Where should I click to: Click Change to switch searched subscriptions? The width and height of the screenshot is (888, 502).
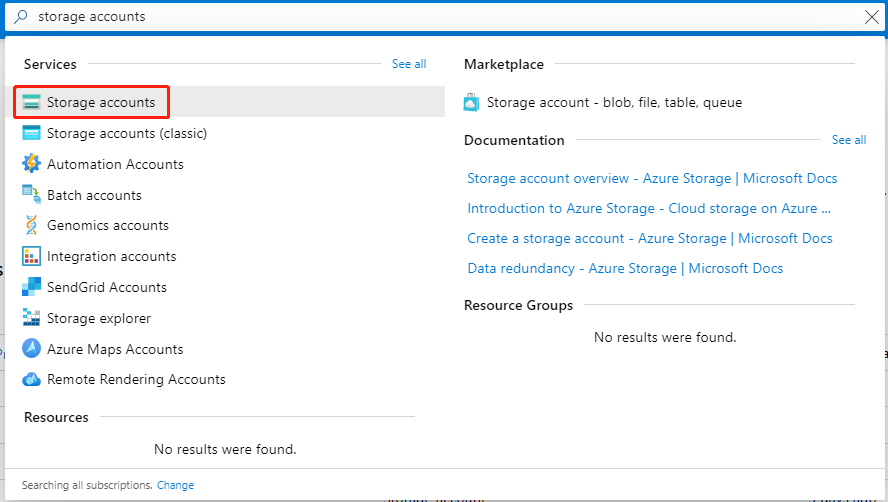coord(175,485)
